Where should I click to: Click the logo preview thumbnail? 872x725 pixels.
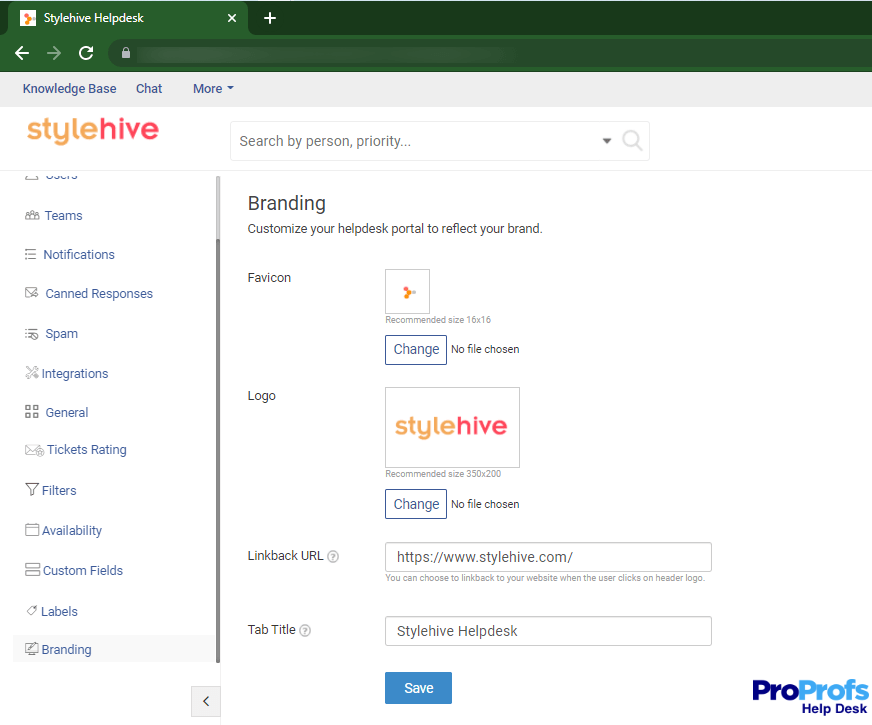452,427
